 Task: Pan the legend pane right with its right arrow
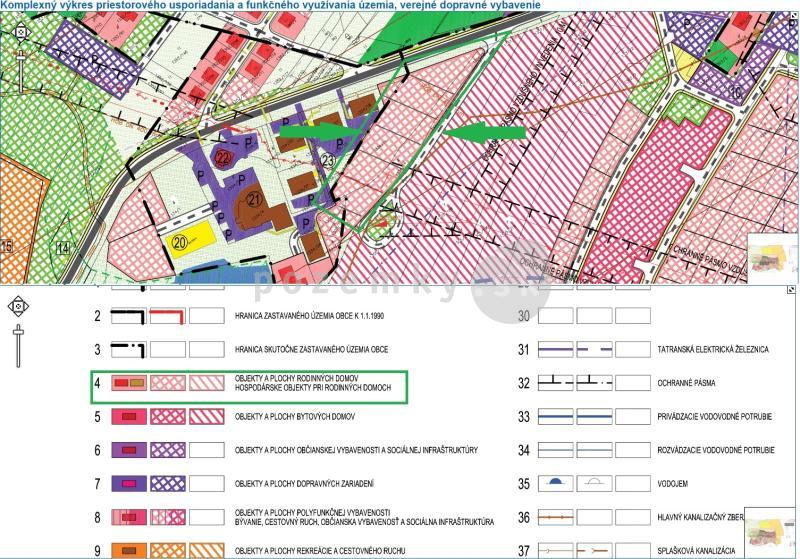(26, 307)
